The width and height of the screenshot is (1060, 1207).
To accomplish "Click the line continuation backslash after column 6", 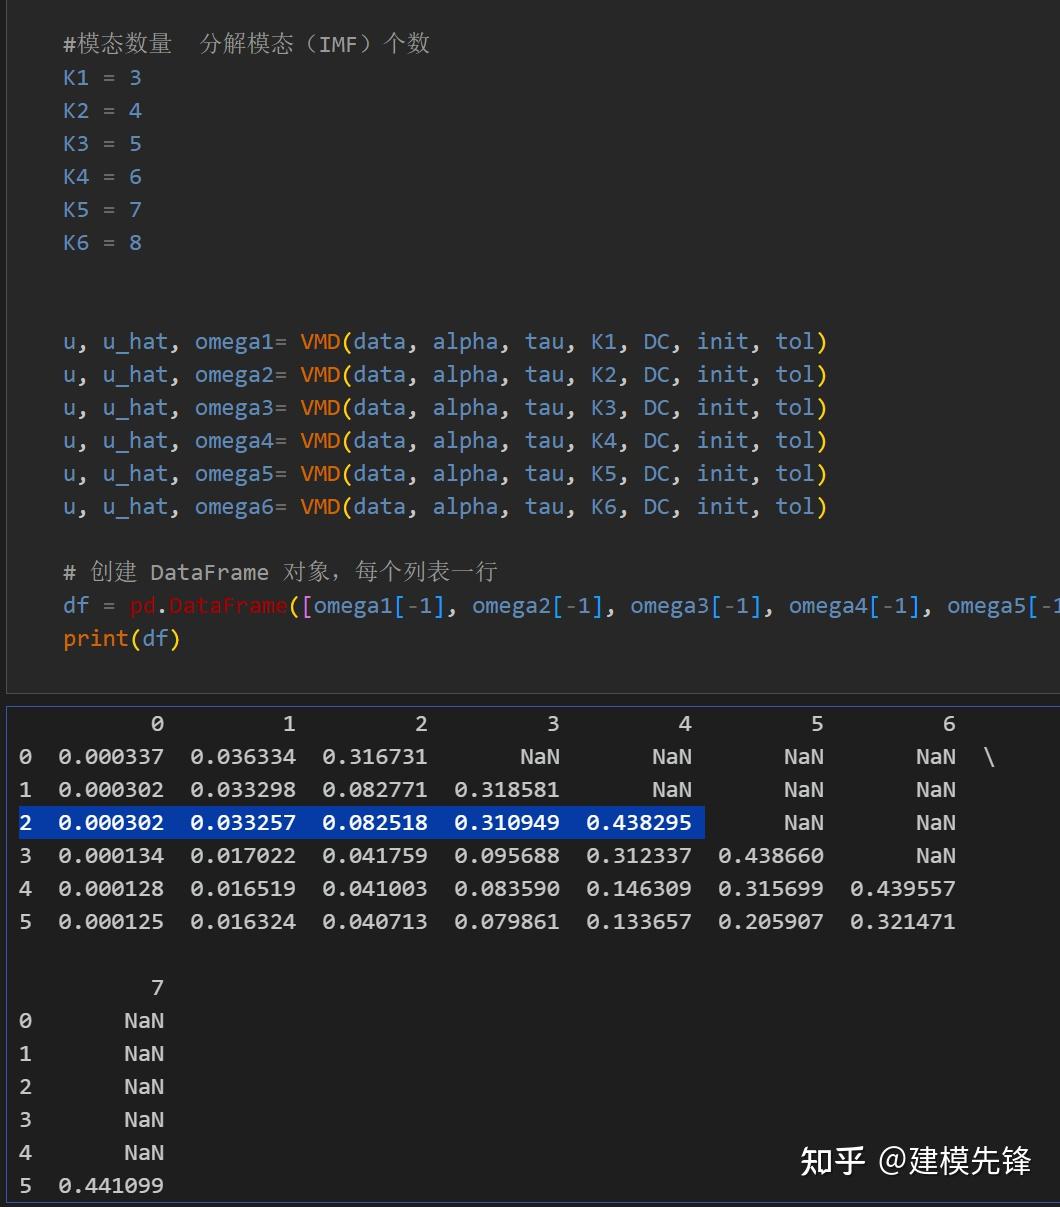I will click(x=989, y=757).
